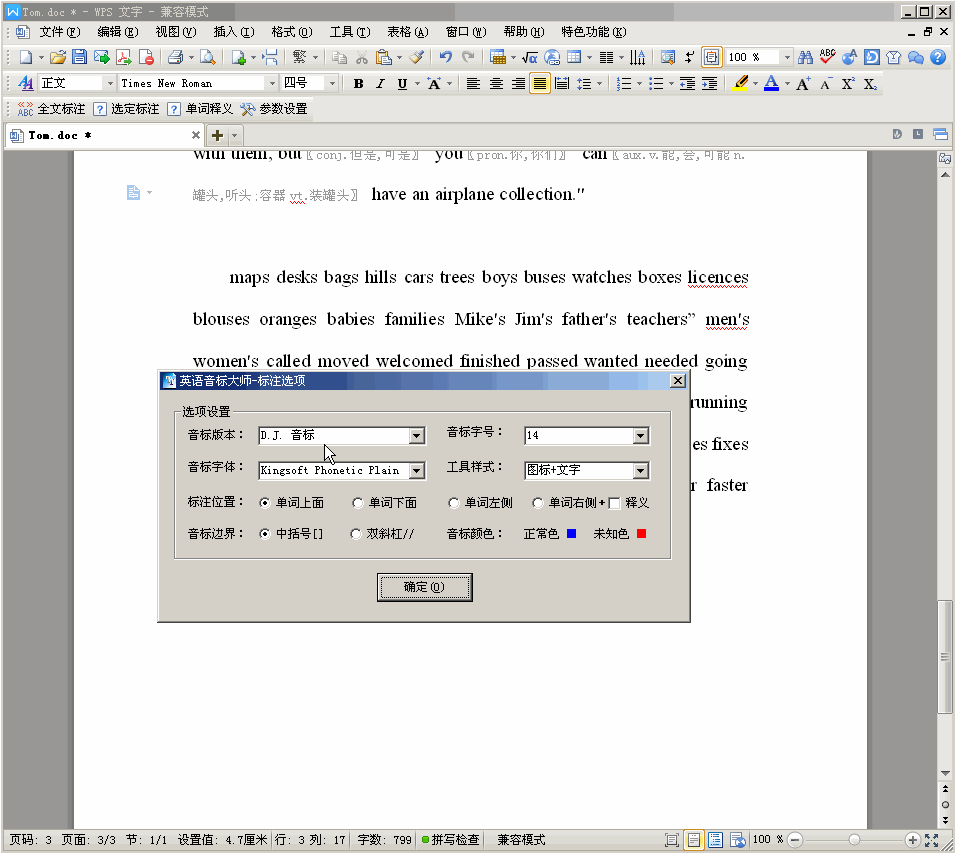Choose 双斜杠// phonetic boundary
The width and height of the screenshot is (955, 853).
[356, 534]
